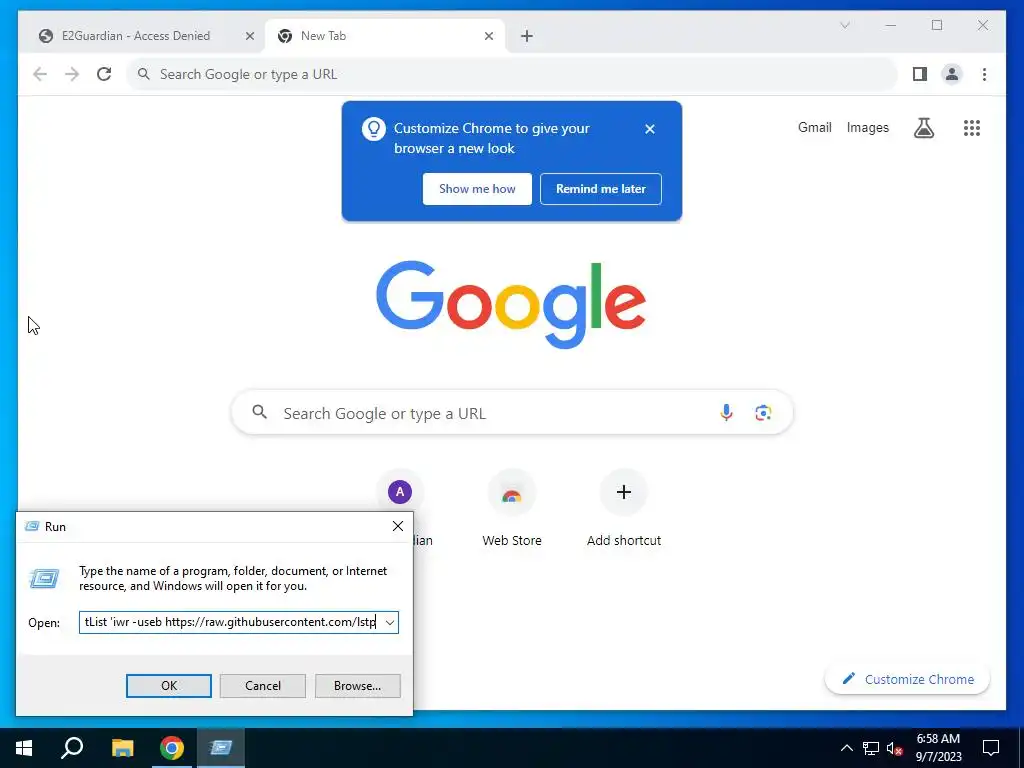This screenshot has width=1024, height=768.
Task: Click Chrome icon in the taskbar
Action: click(x=172, y=748)
